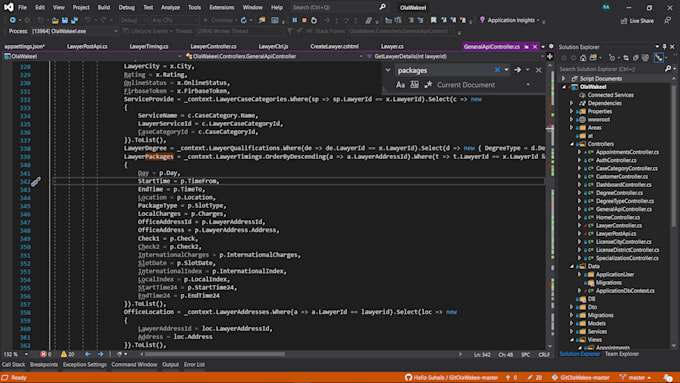680x383 pixels.
Task: Open the Call Stack tab
Action: [x=13, y=365]
